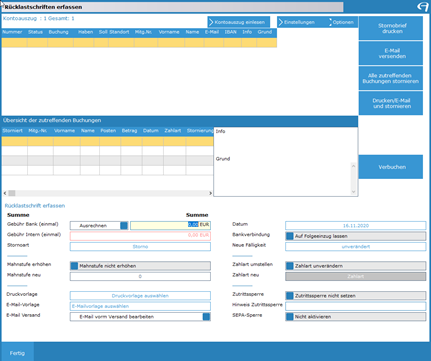Open the Druckvorlage auswählen selector
Viewport: 431px width, 361px height.
(x=140, y=296)
